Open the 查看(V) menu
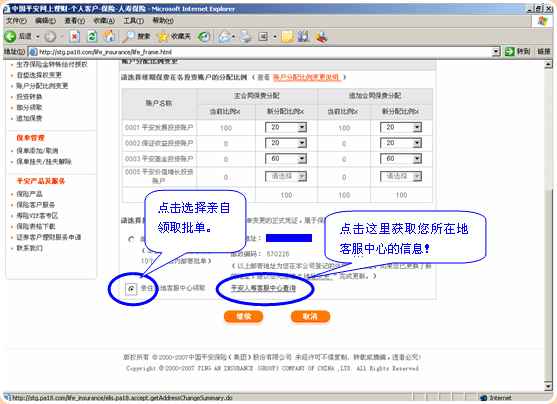Image resolution: width=557 pixels, height=404 pixels. pos(74,21)
